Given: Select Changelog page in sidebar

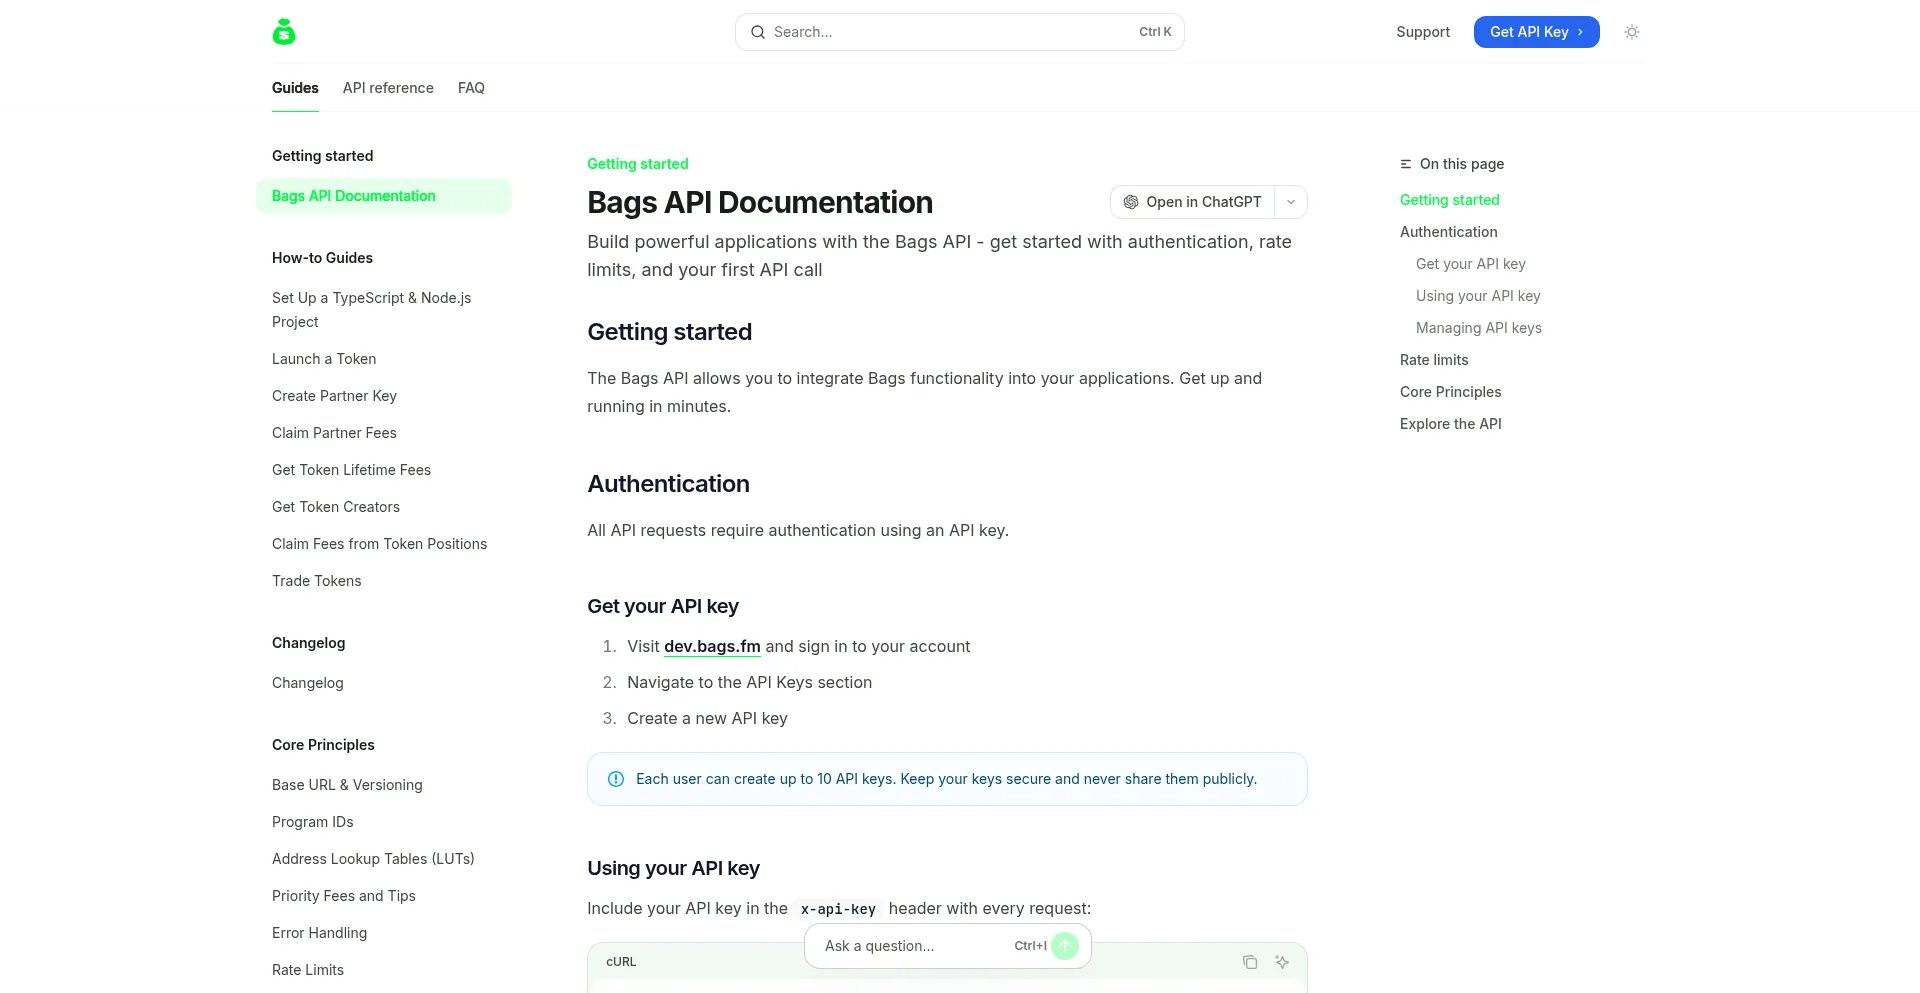Looking at the screenshot, I should [307, 683].
